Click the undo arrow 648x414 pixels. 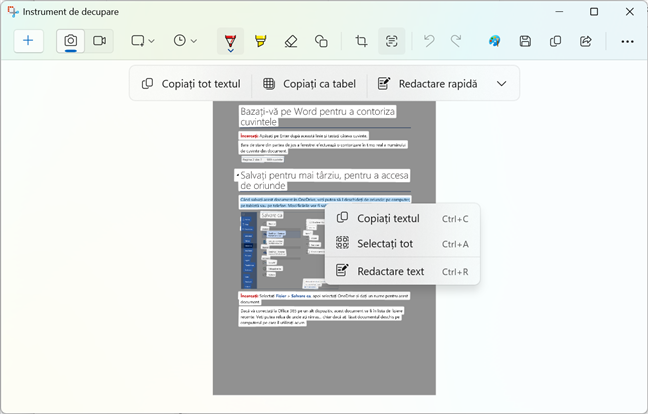pyautogui.click(x=430, y=41)
